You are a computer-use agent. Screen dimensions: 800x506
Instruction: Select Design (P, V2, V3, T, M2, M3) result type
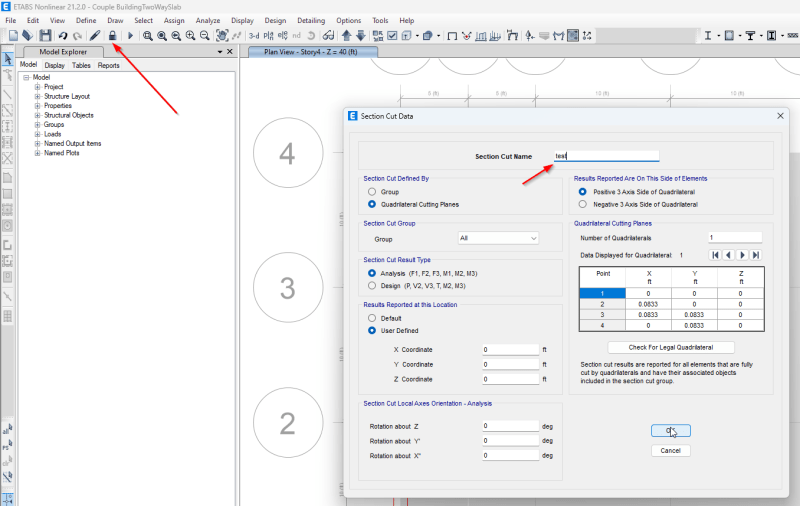pyautogui.click(x=372, y=286)
